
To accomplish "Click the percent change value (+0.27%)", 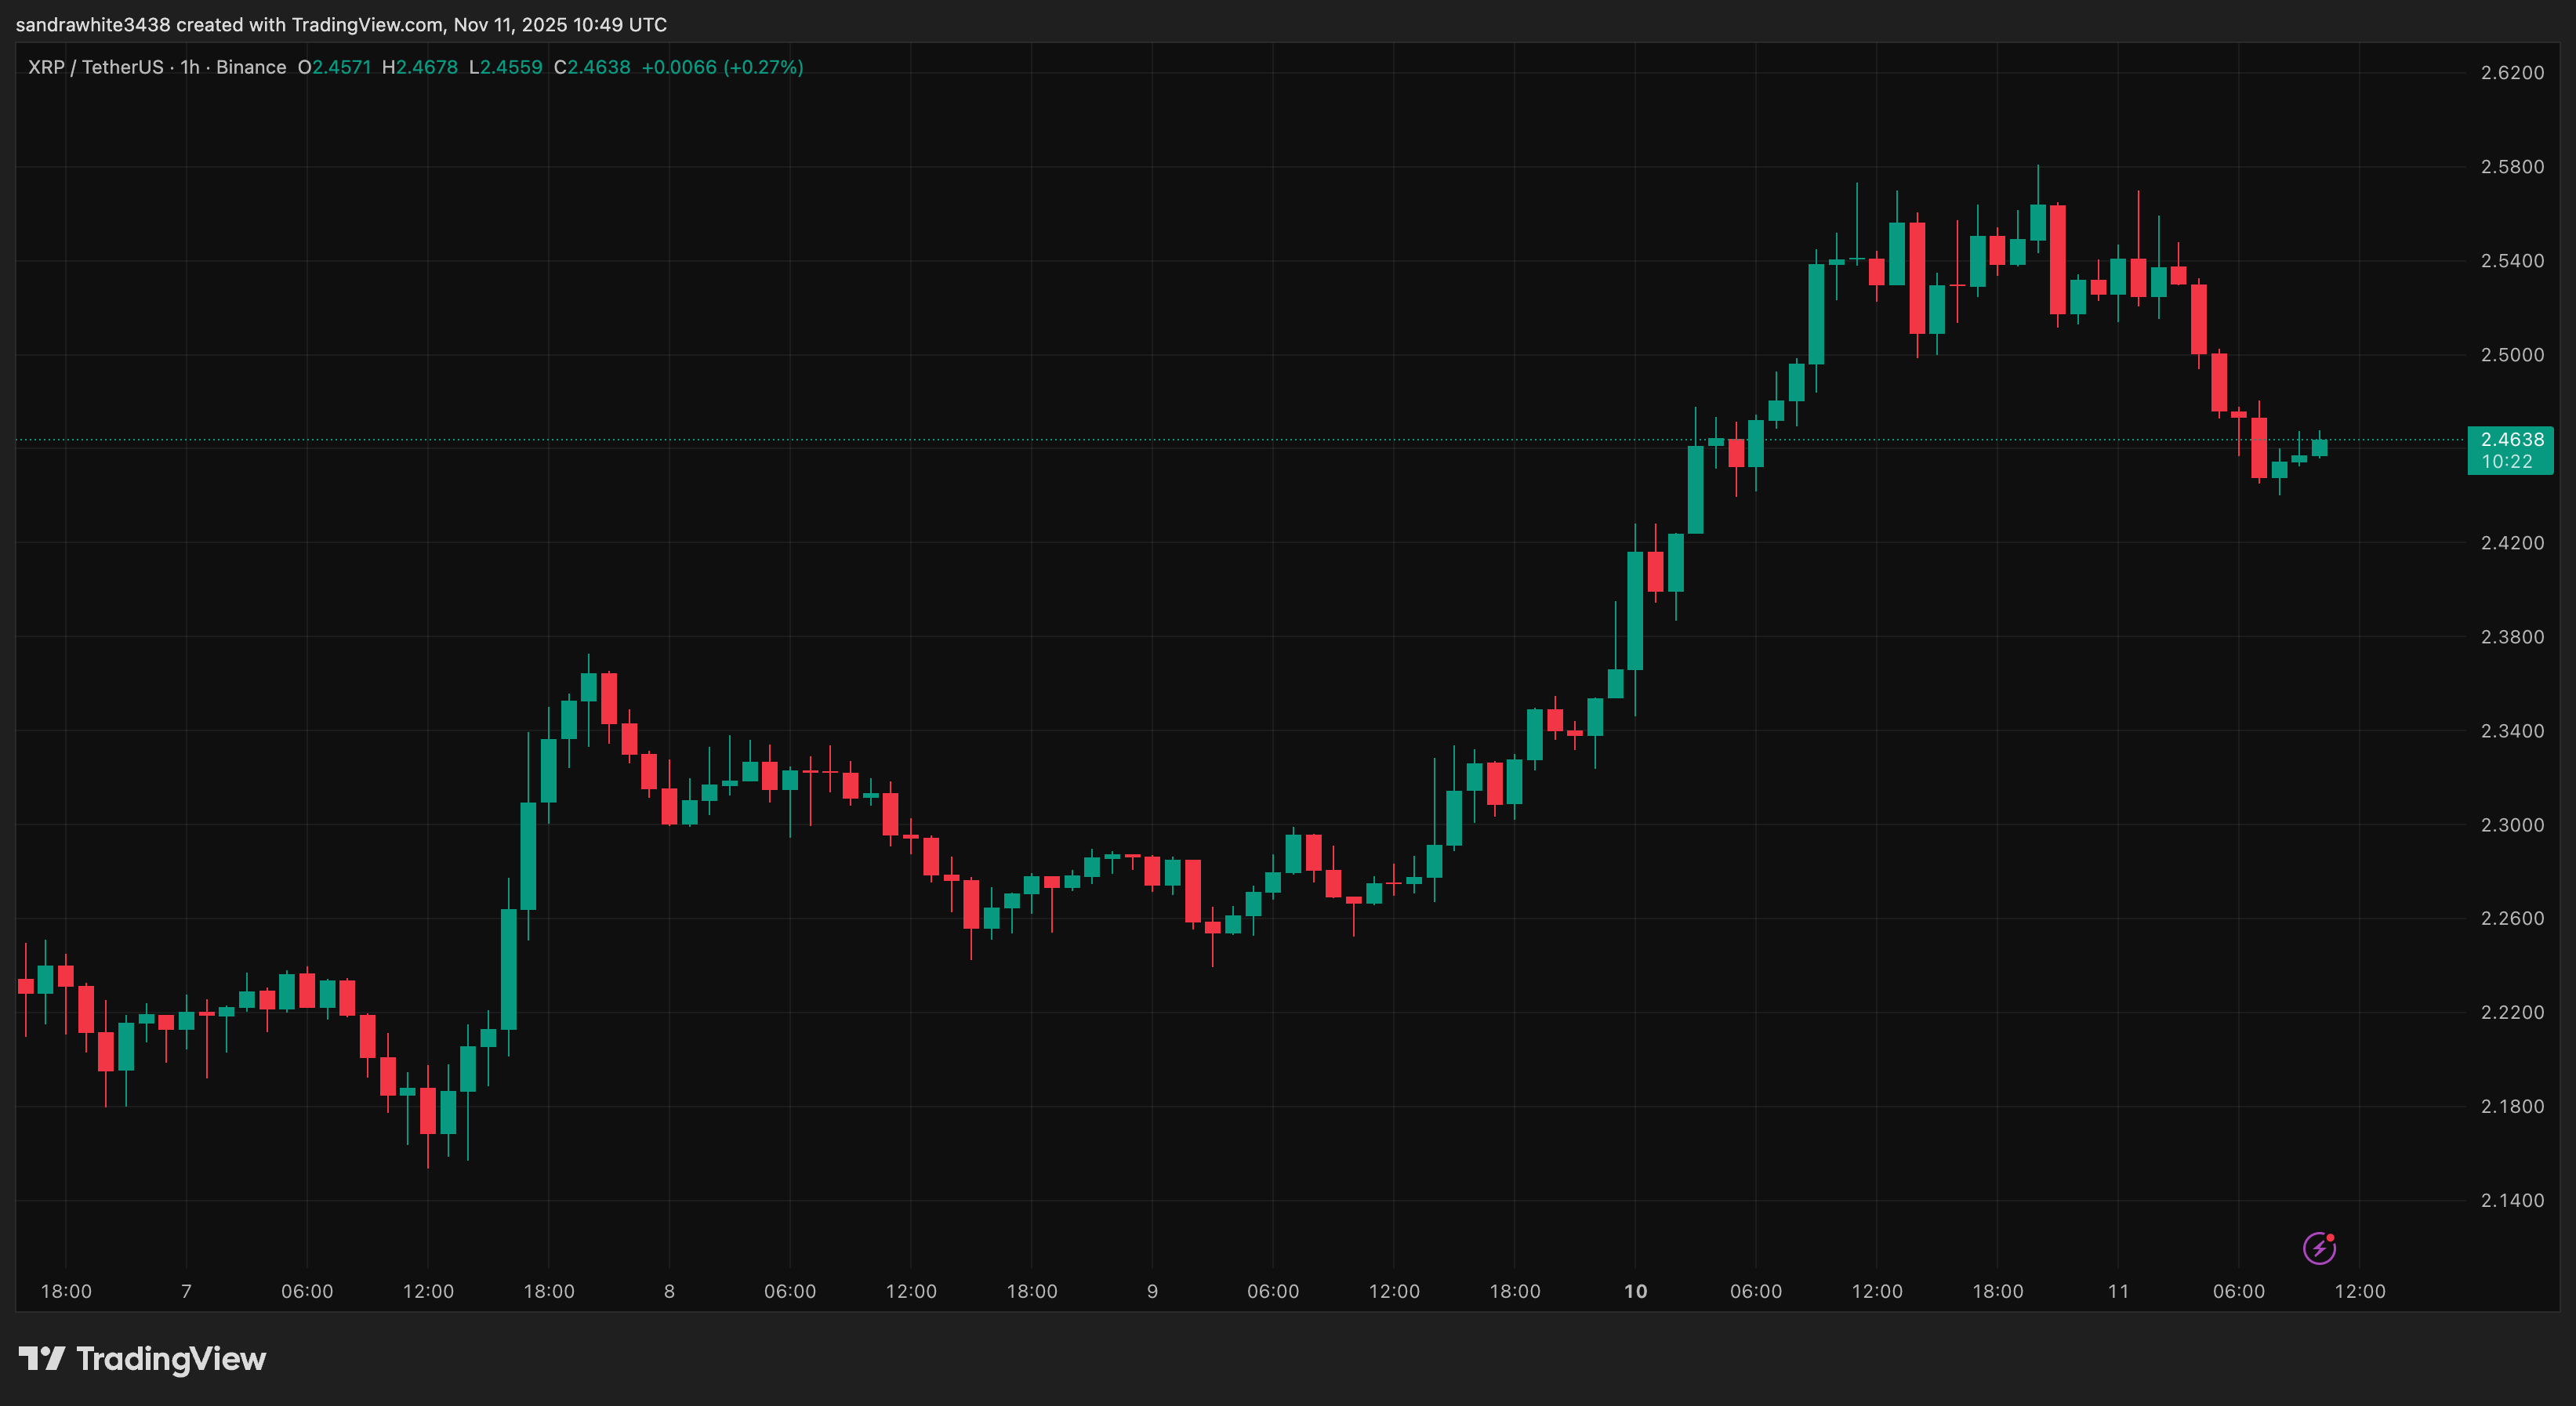I will coord(763,67).
